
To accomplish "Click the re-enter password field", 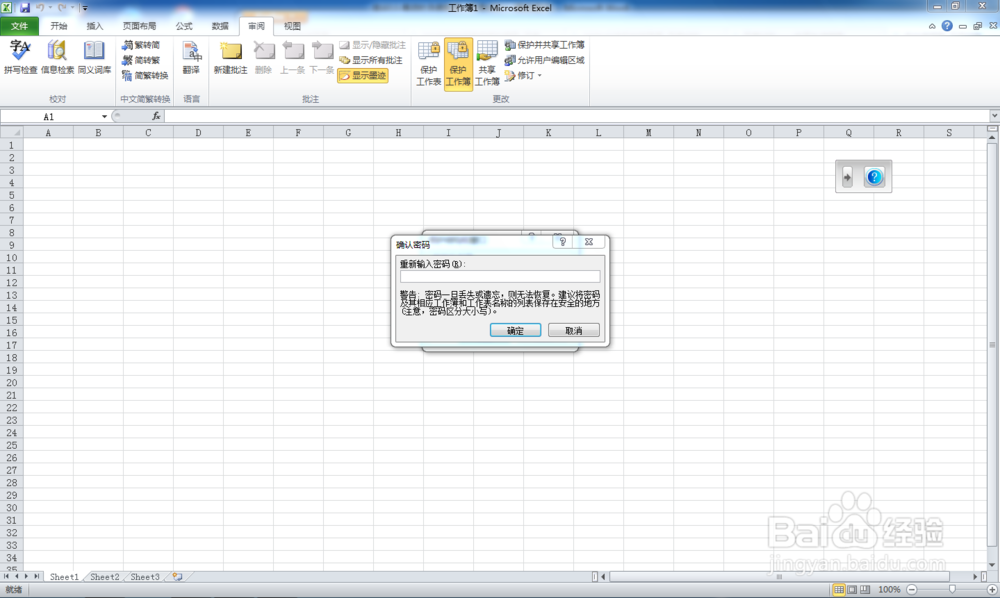I will pos(500,277).
